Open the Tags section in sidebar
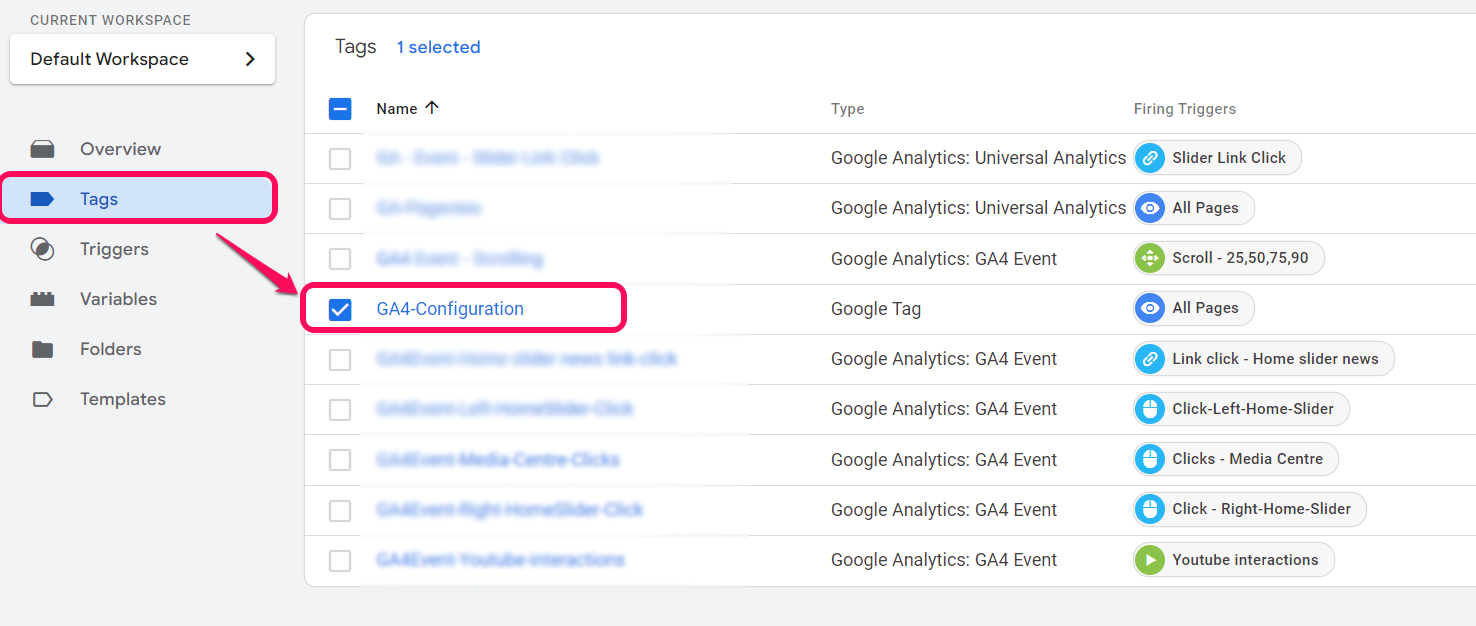The width and height of the screenshot is (1476, 626). (x=99, y=199)
